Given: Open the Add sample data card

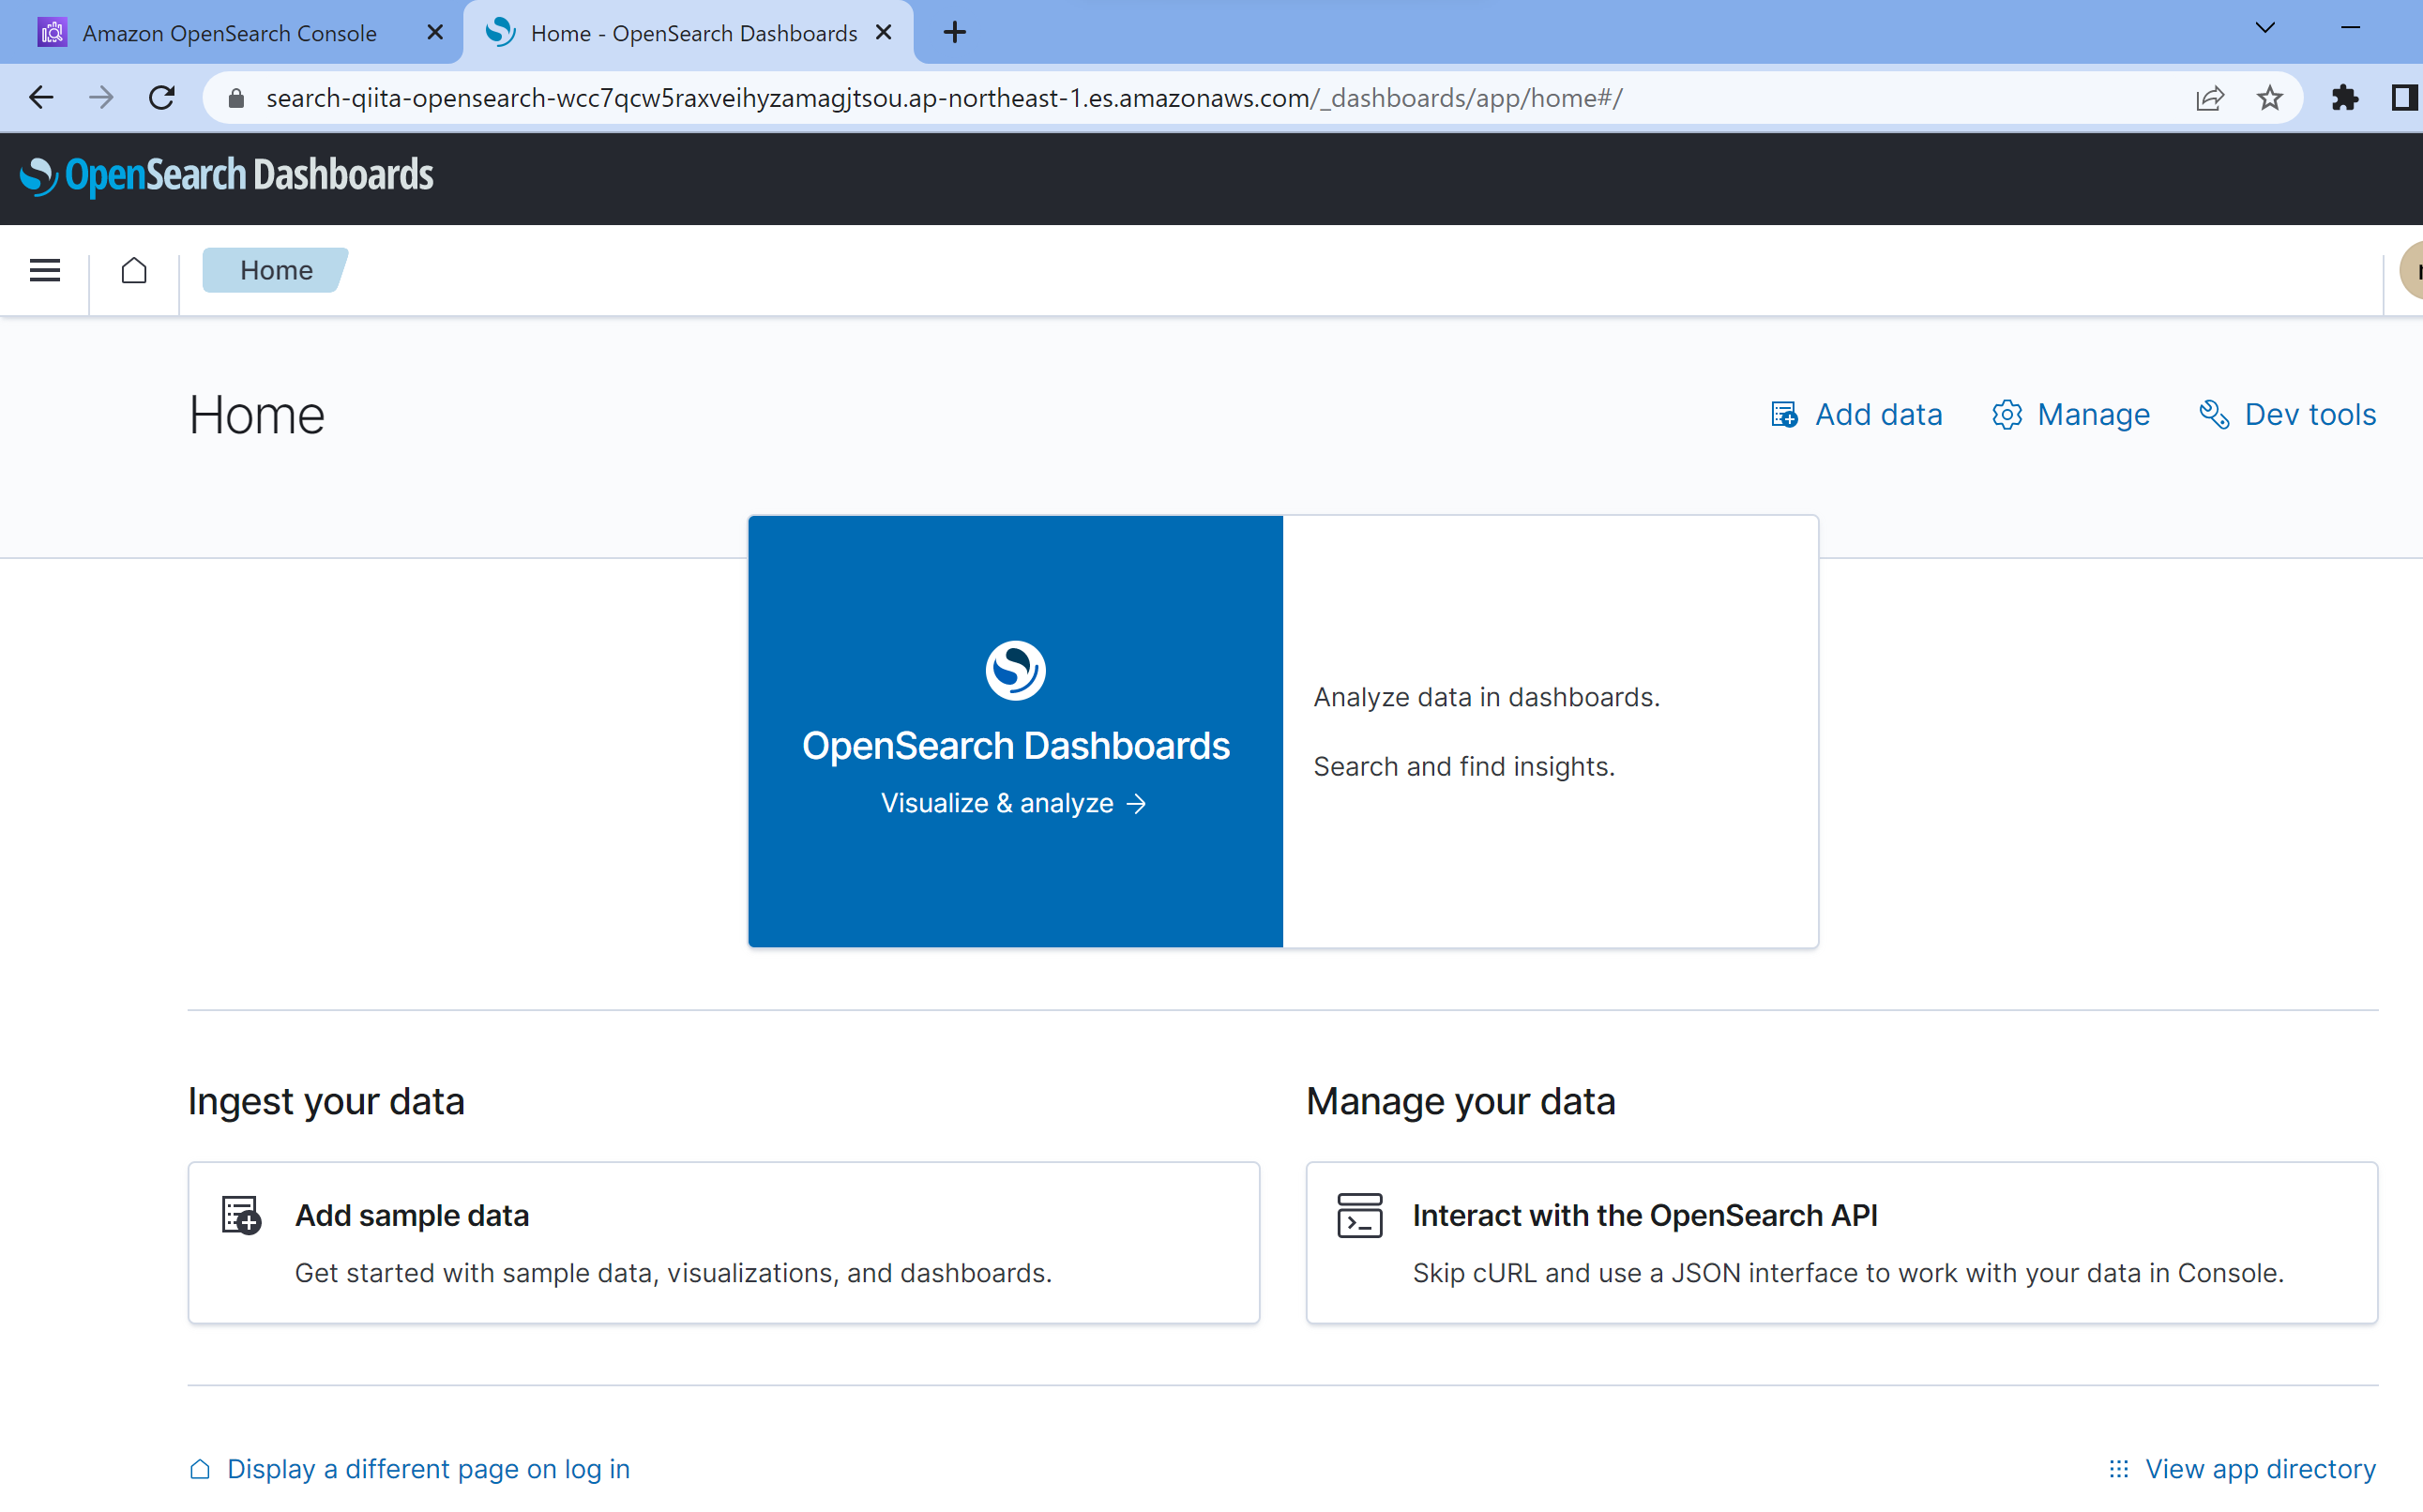Looking at the screenshot, I should coord(723,1242).
